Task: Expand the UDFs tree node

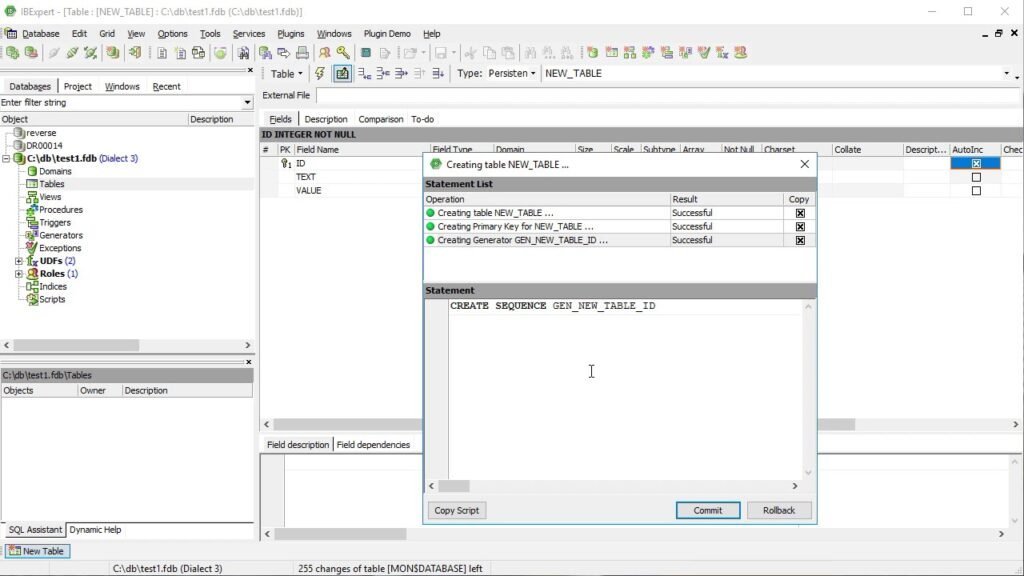Action: coord(19,261)
